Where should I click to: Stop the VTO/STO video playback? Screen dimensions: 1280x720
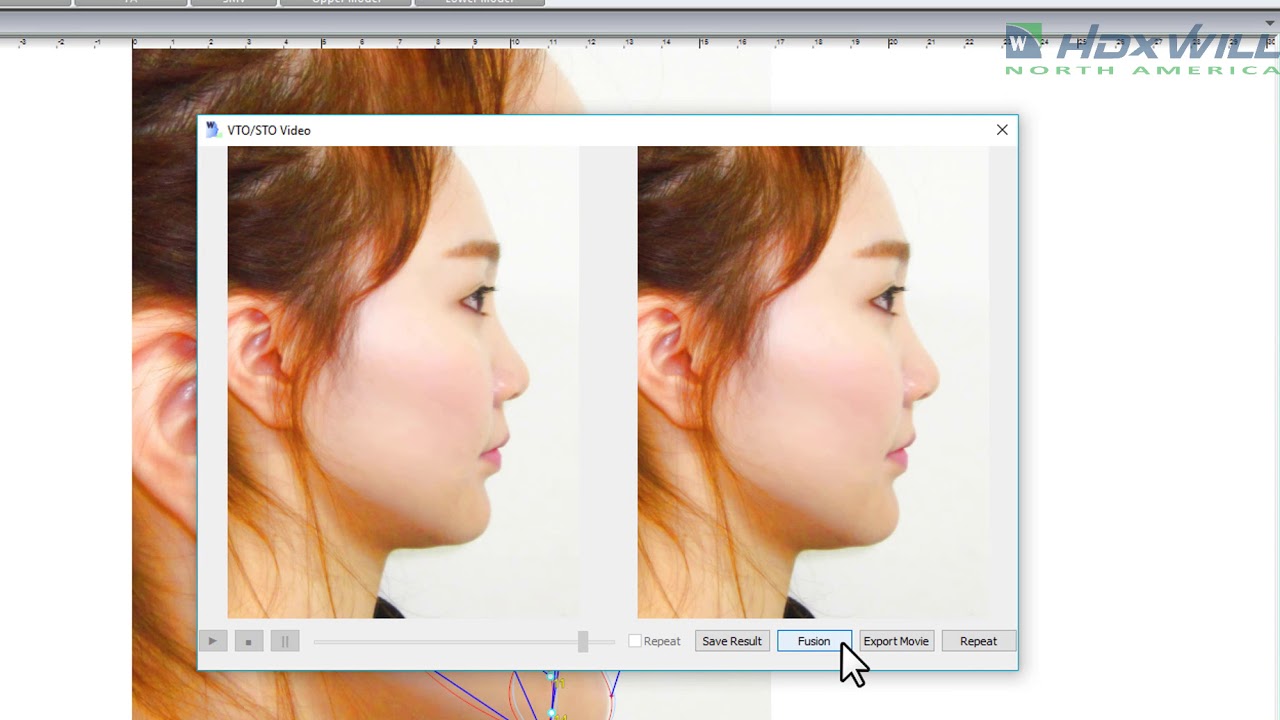[x=248, y=641]
